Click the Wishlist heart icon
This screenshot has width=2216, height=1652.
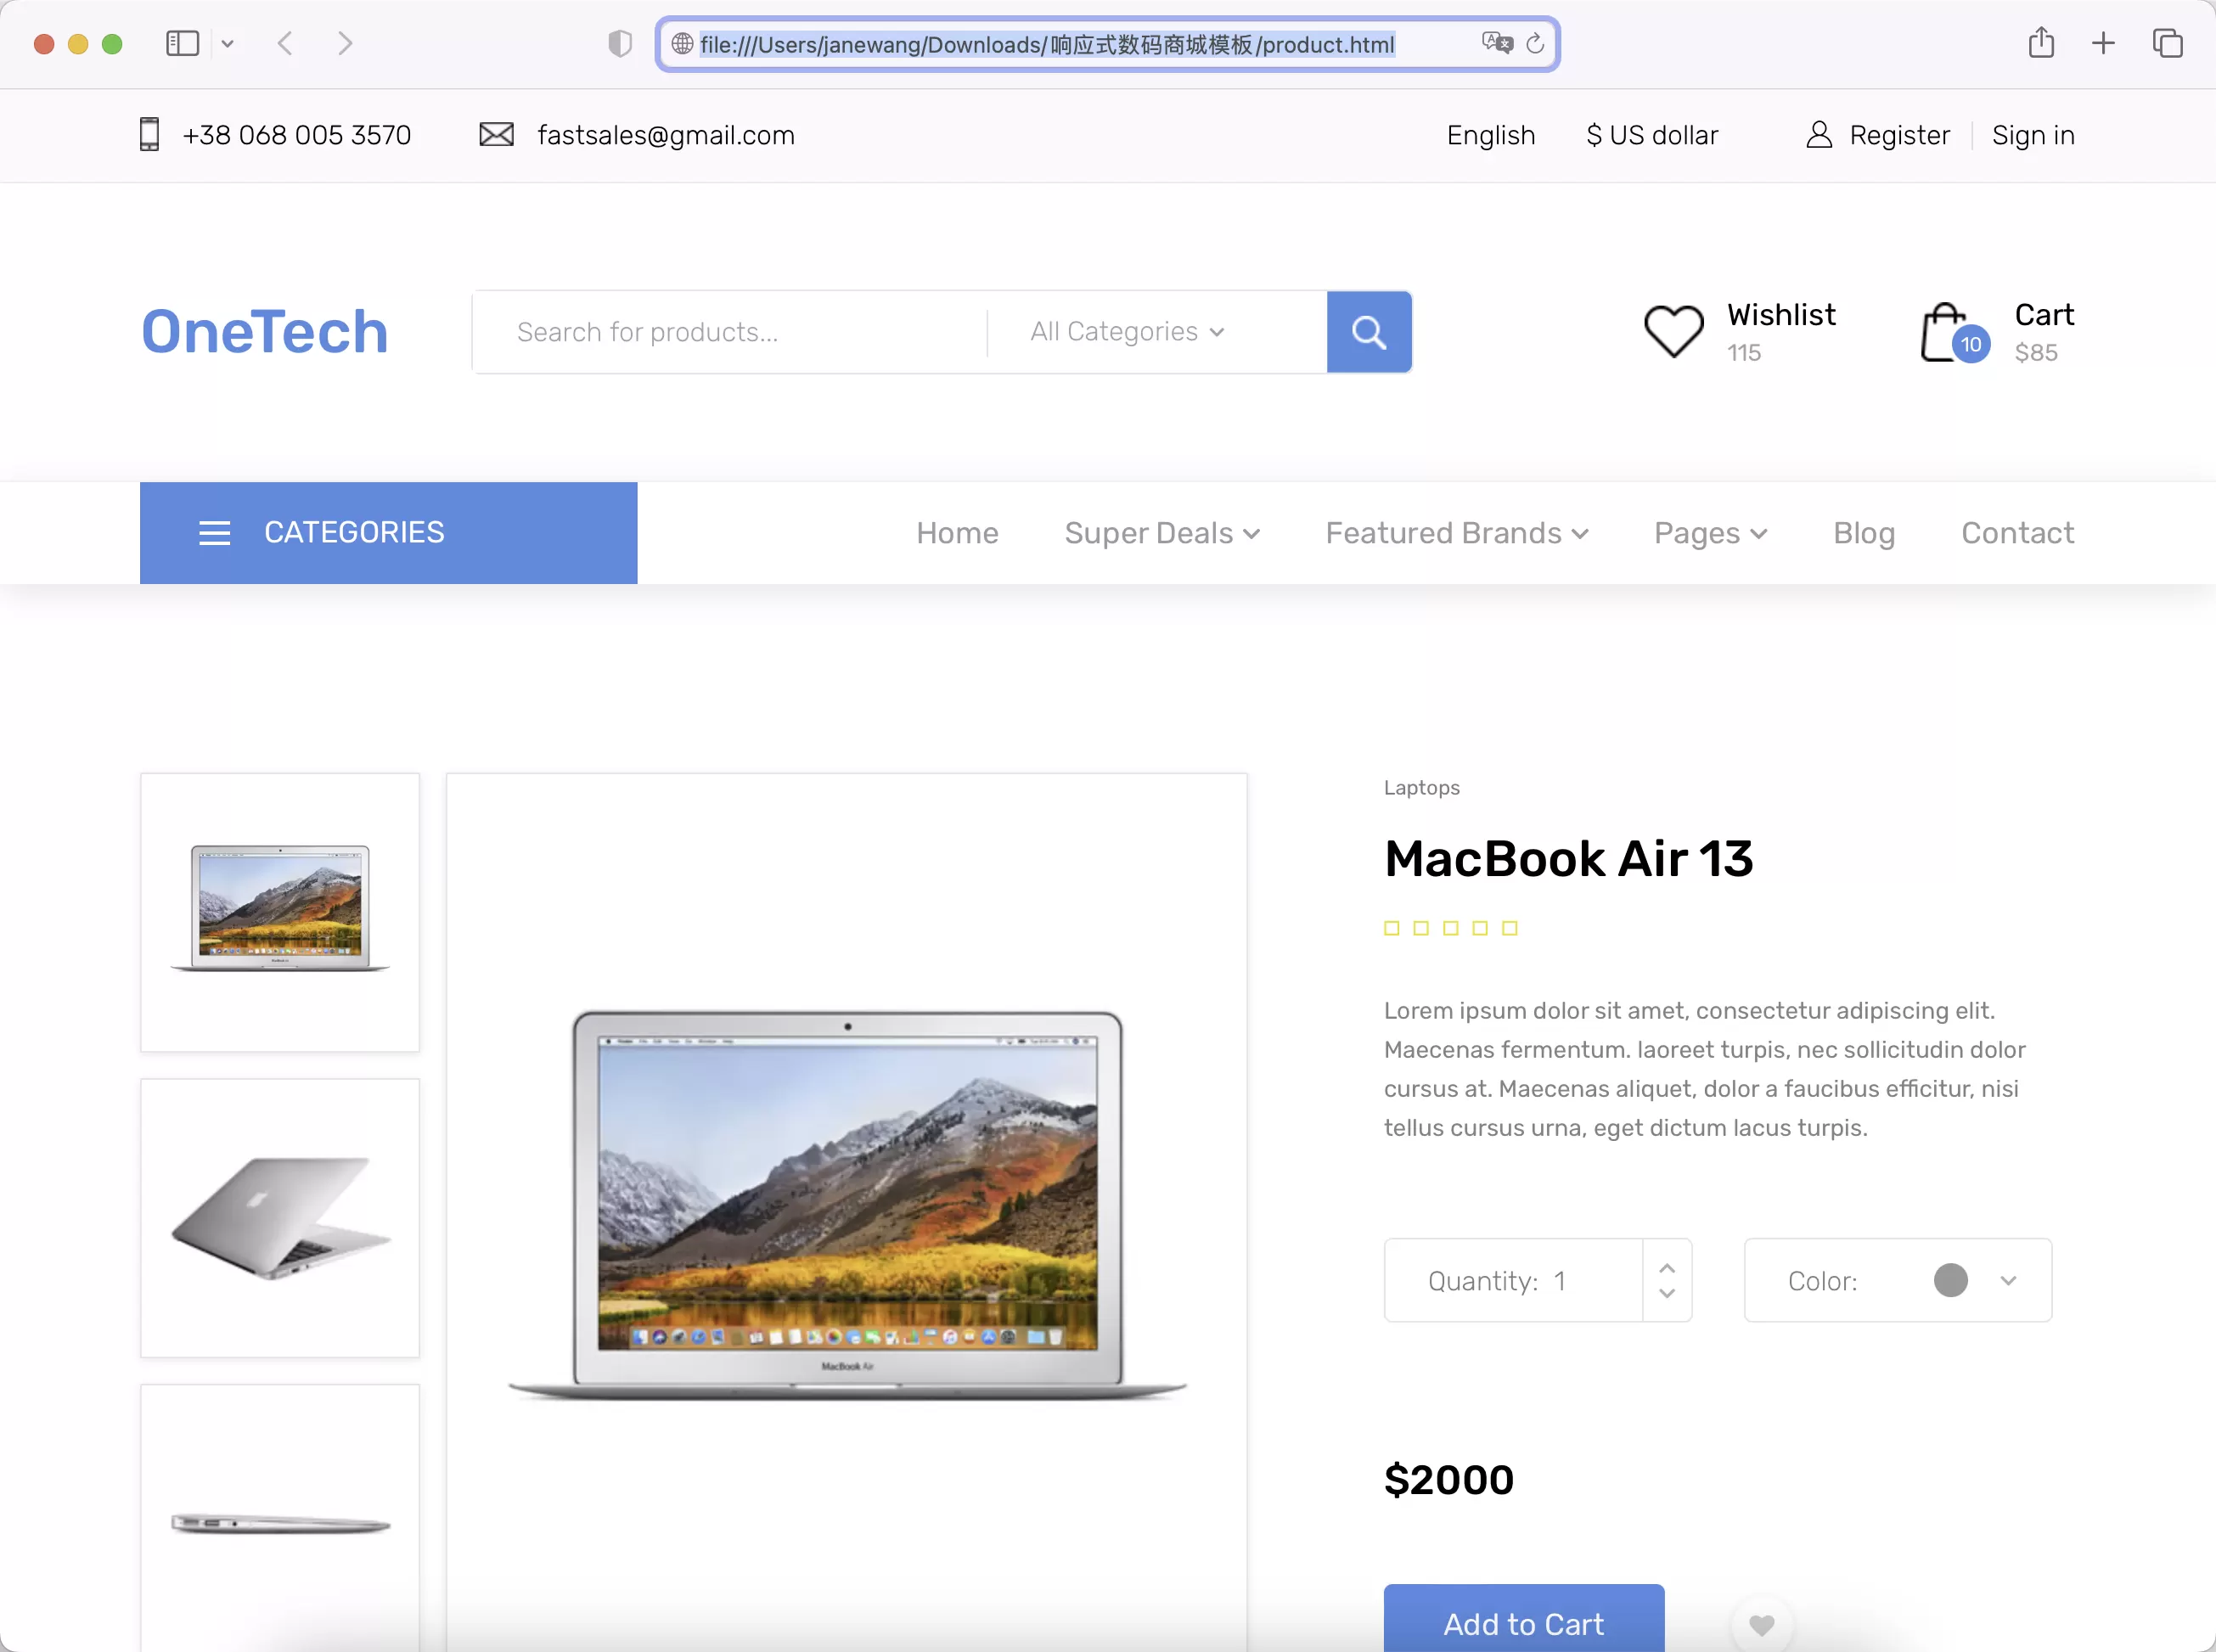pos(1674,331)
